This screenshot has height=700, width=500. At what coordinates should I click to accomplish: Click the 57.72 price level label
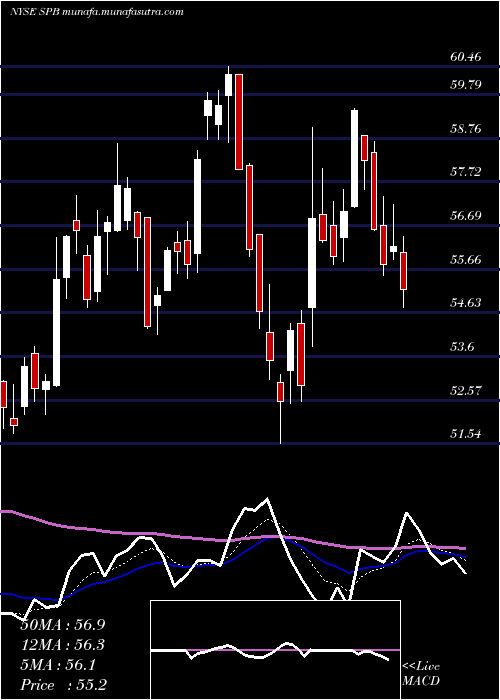[x=466, y=171]
